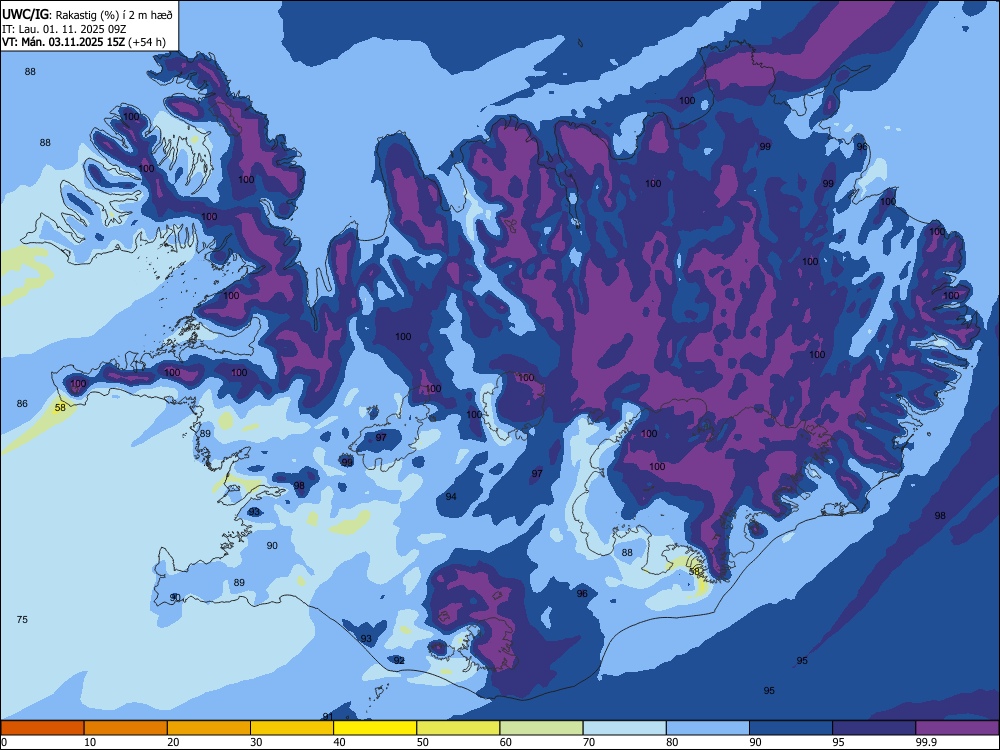Click the 80–90 medium blue legend swatch

(708, 728)
